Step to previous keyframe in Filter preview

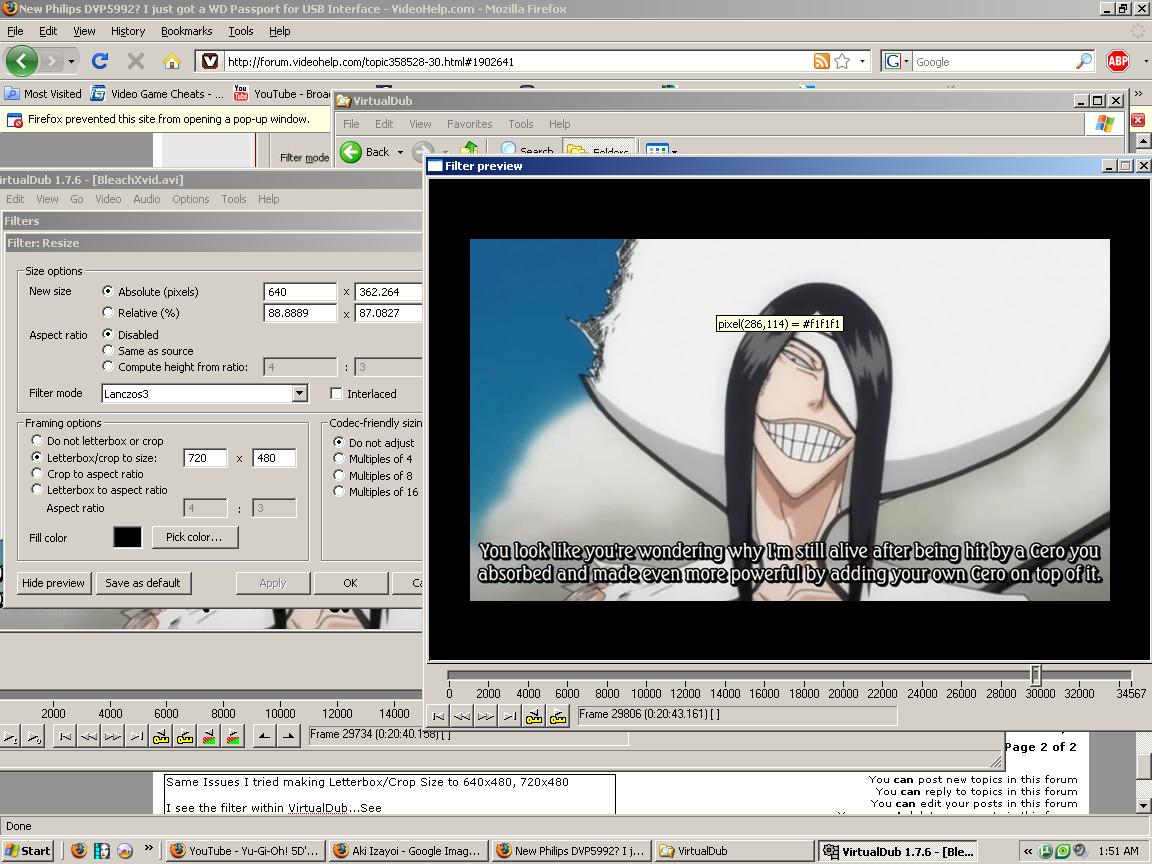(x=462, y=716)
